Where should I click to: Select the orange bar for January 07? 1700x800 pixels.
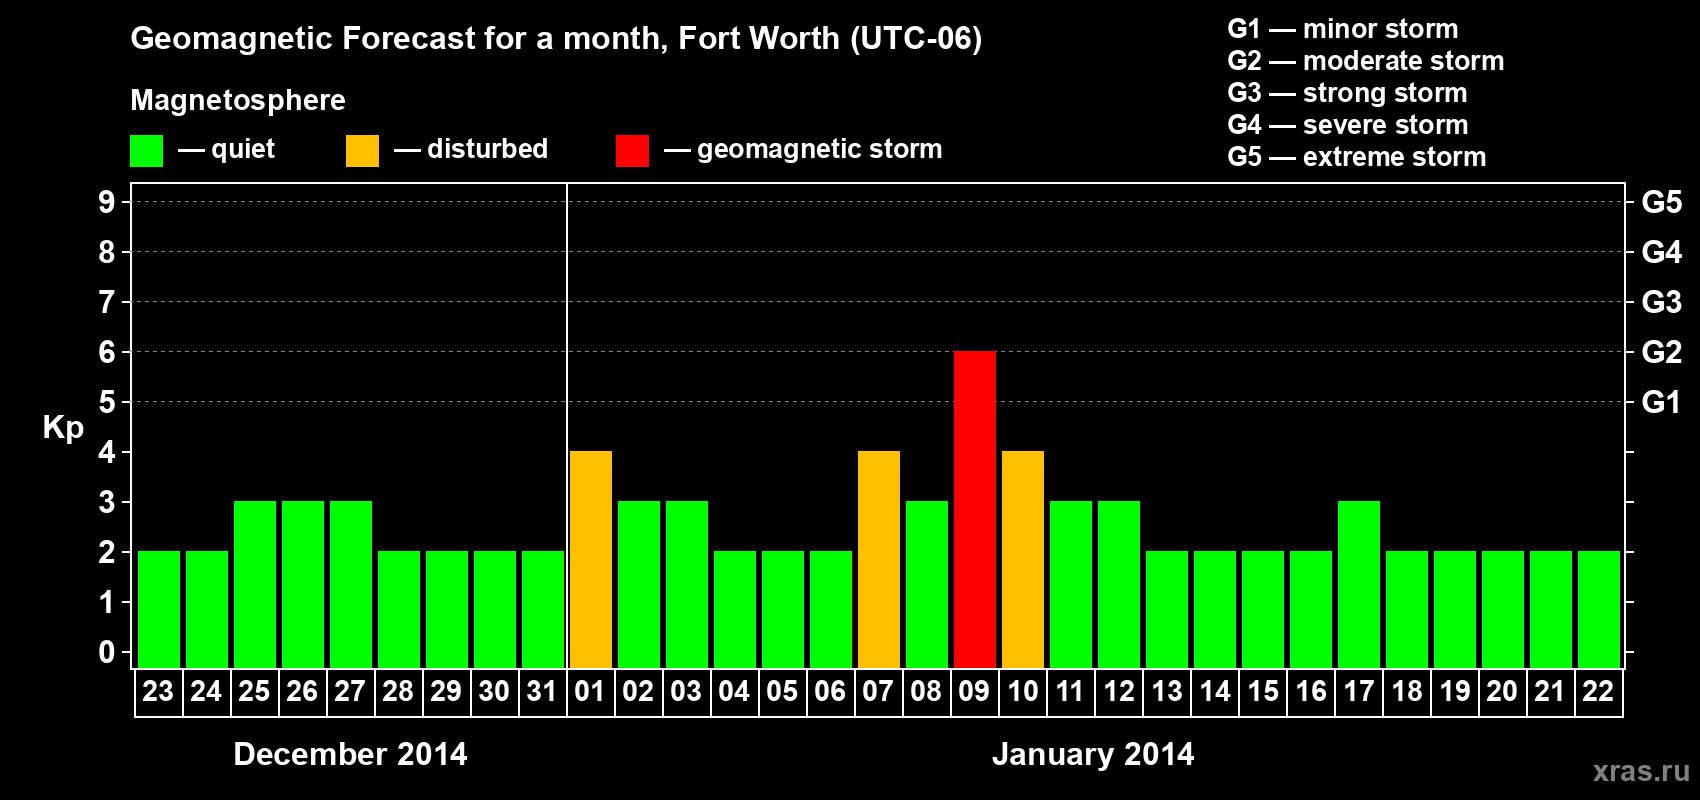coord(879,559)
